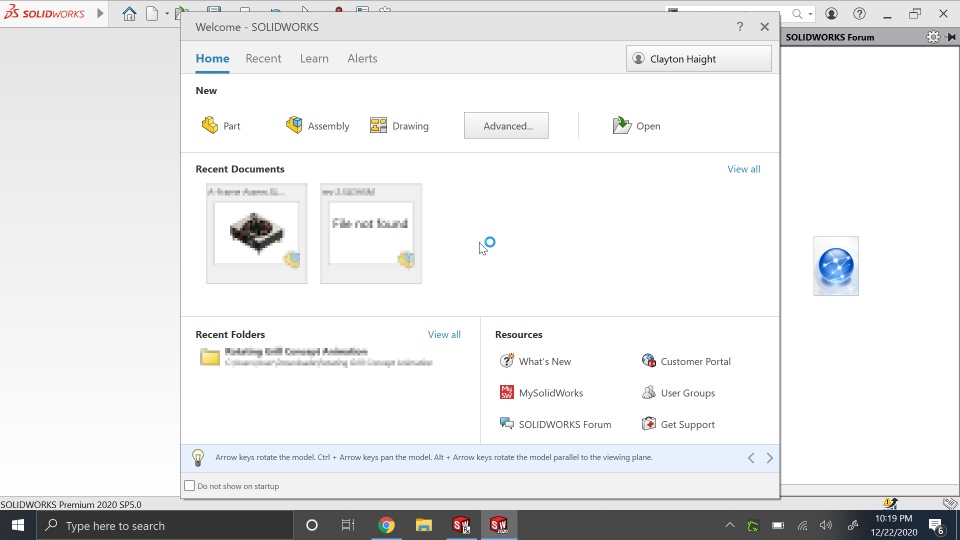Switch to the Recent tab
Viewport: 960px width, 540px height.
point(263,59)
